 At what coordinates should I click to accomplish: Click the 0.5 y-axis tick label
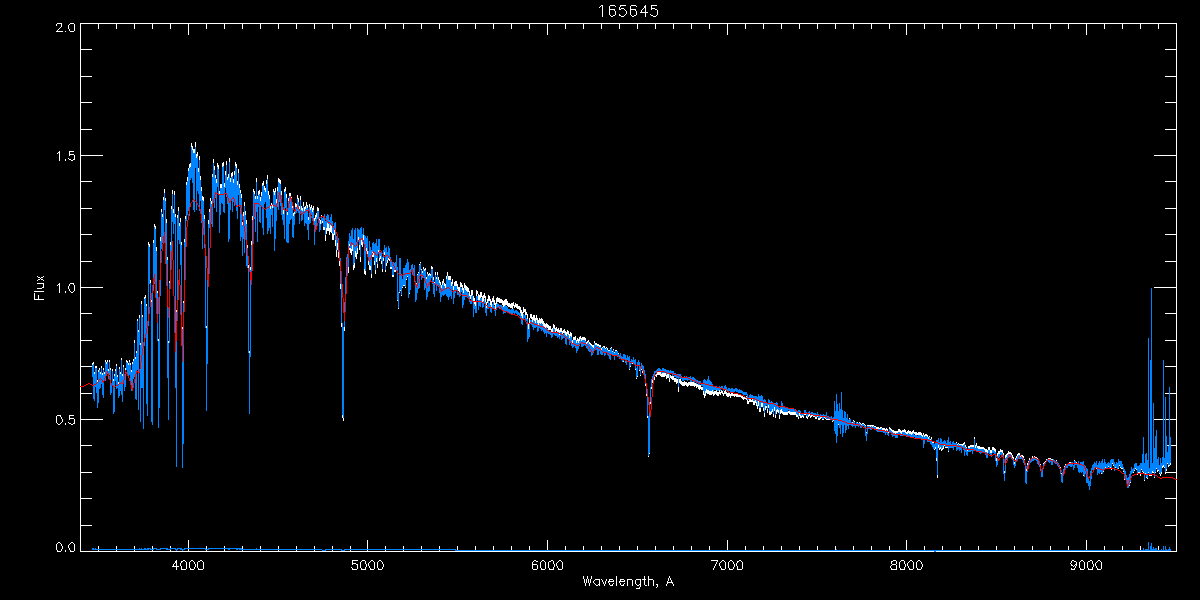click(x=65, y=419)
